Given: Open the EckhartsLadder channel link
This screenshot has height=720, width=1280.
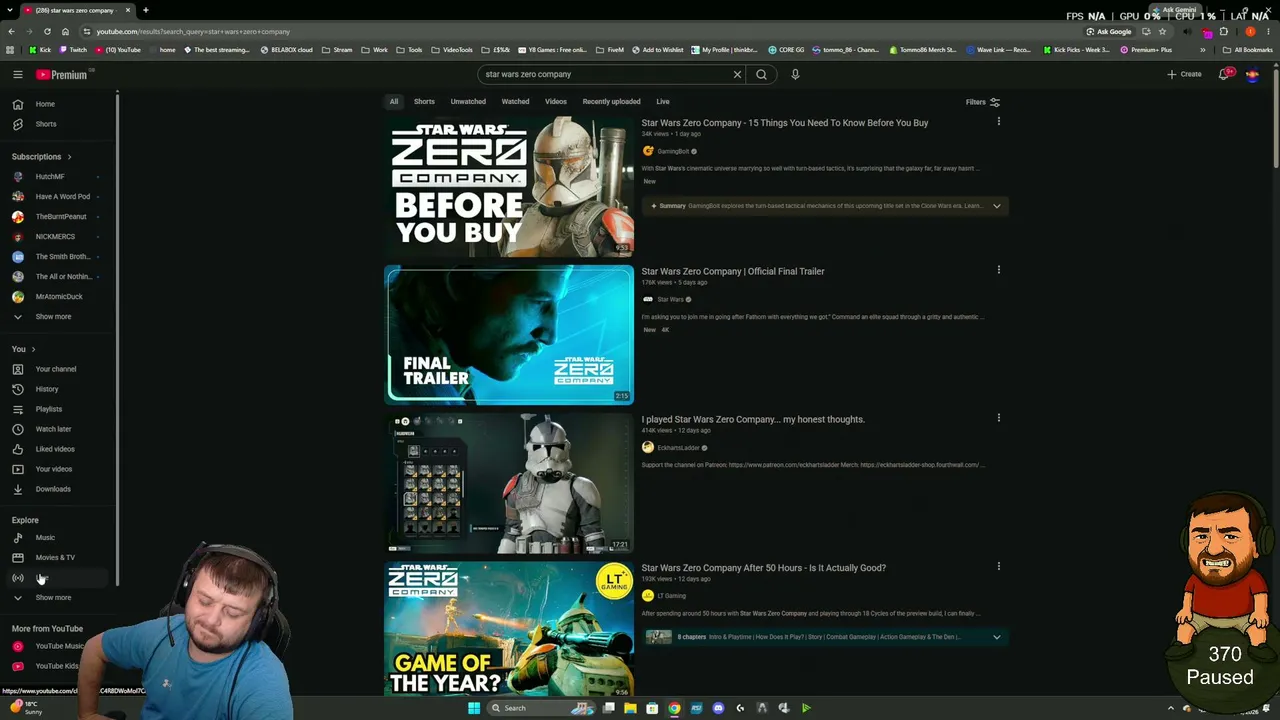Looking at the screenshot, I should (x=678, y=448).
